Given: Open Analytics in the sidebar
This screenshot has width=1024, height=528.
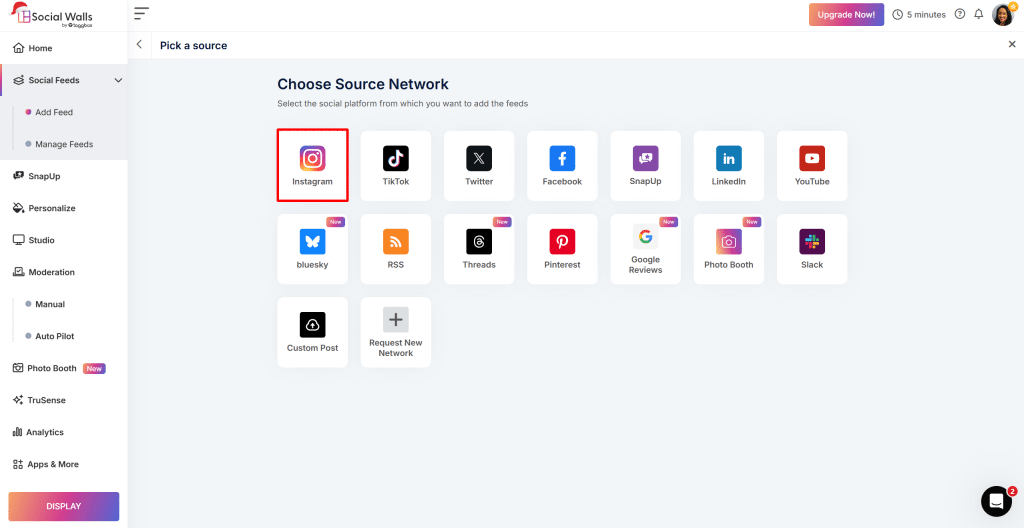Looking at the screenshot, I should tap(64, 433).
